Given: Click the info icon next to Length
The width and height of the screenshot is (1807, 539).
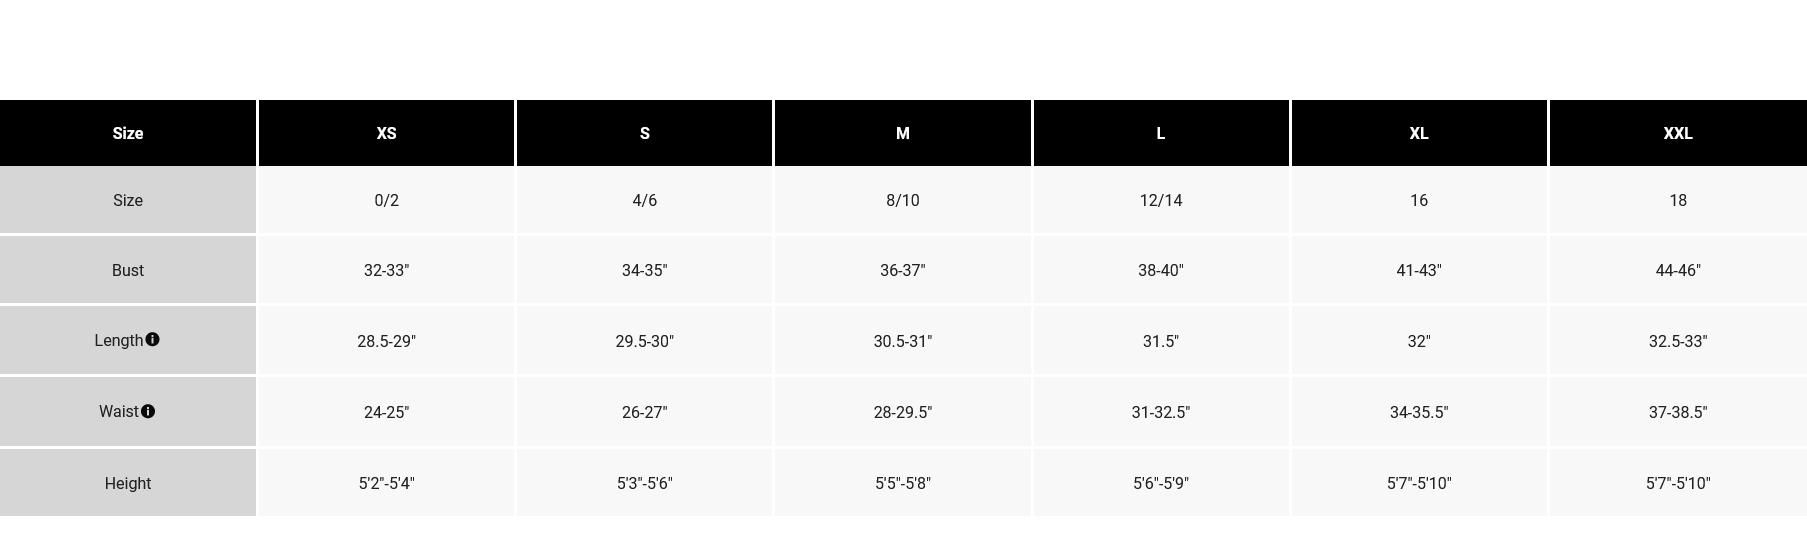Looking at the screenshot, I should click(x=152, y=340).
